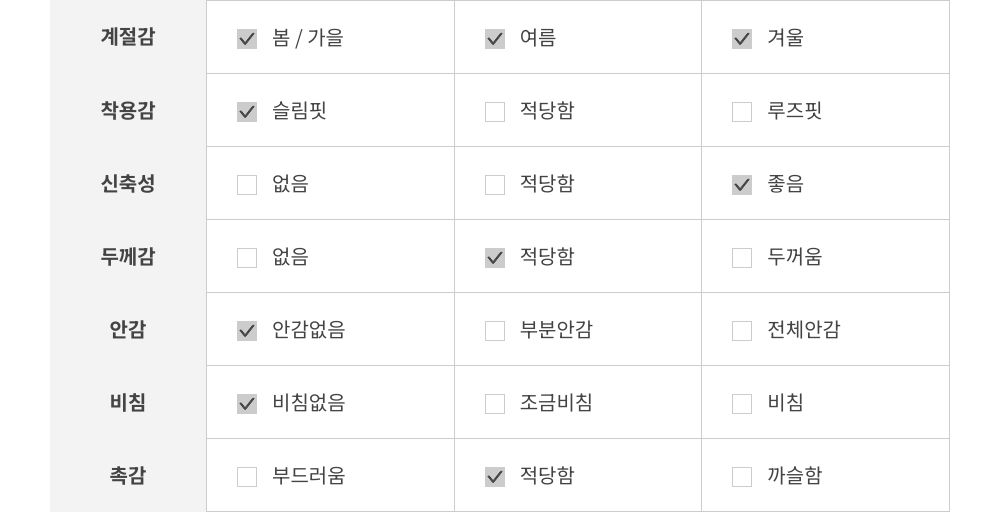Uncheck 적당함 in the 두께감 row
Viewport: 1000px width, 512px height.
[x=495, y=258]
